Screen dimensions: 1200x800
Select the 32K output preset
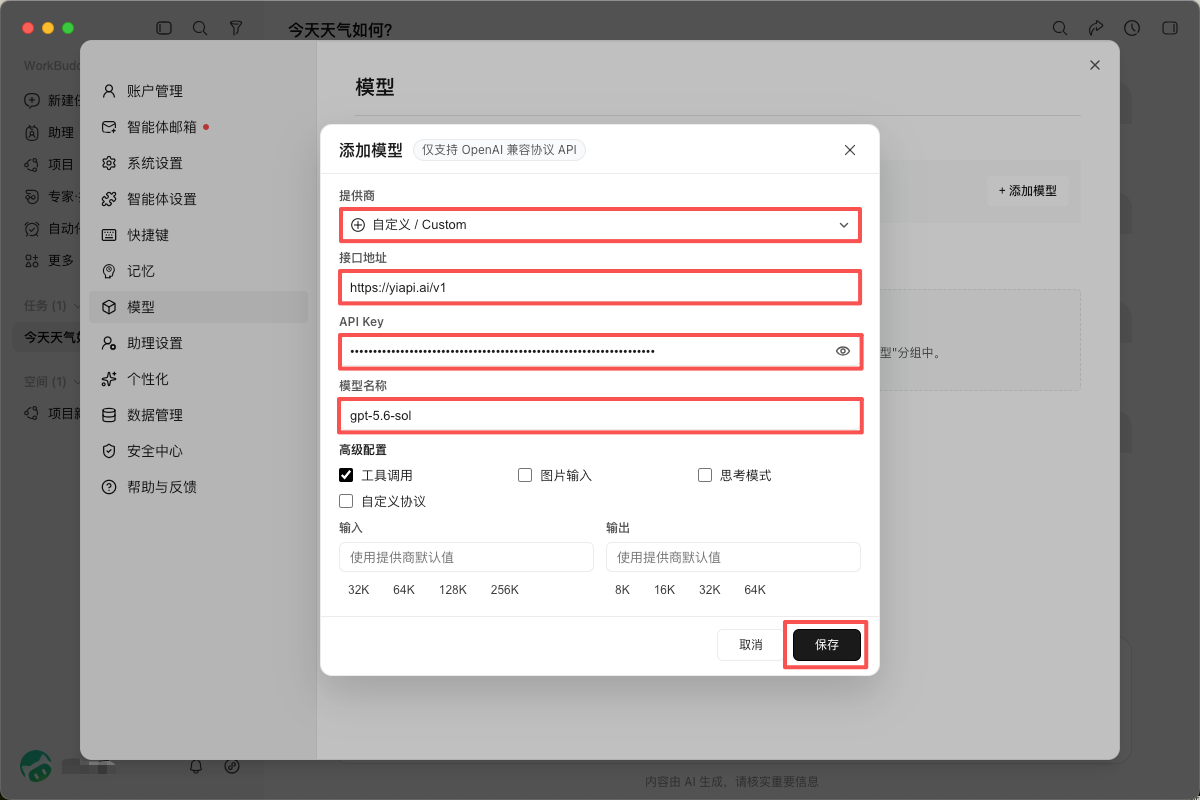coord(710,590)
